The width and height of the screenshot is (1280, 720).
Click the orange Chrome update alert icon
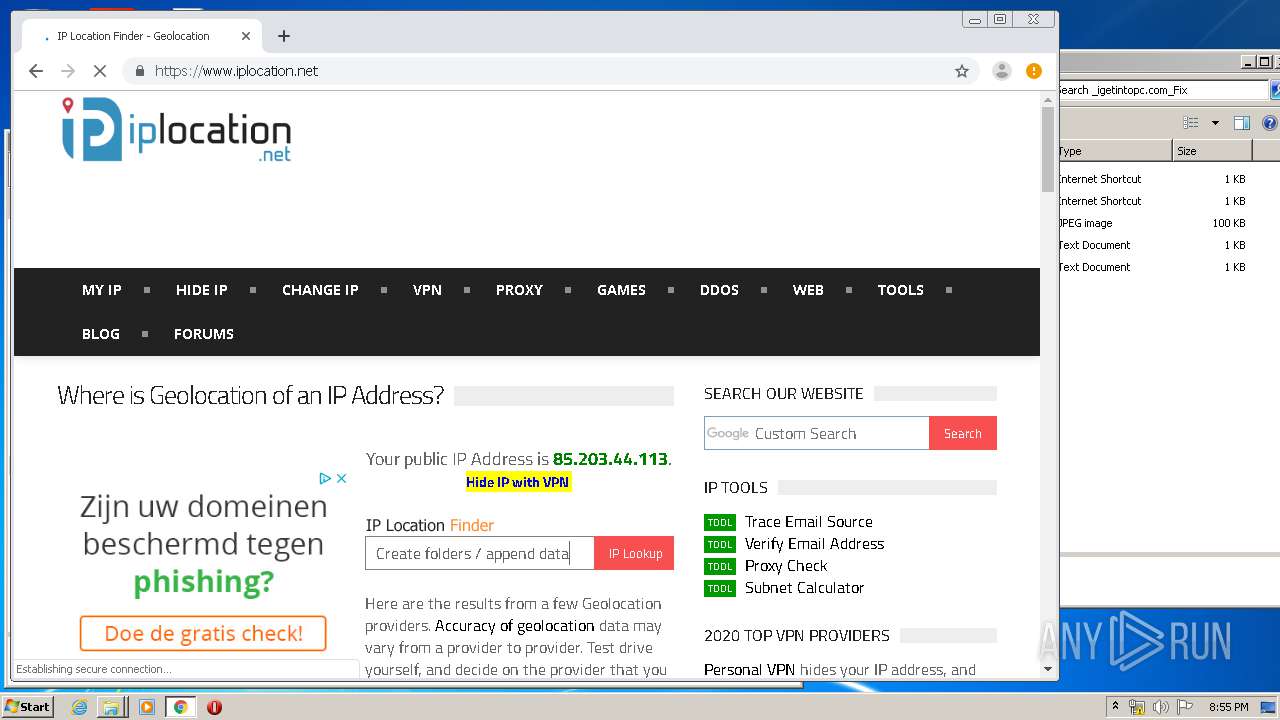pos(1034,71)
